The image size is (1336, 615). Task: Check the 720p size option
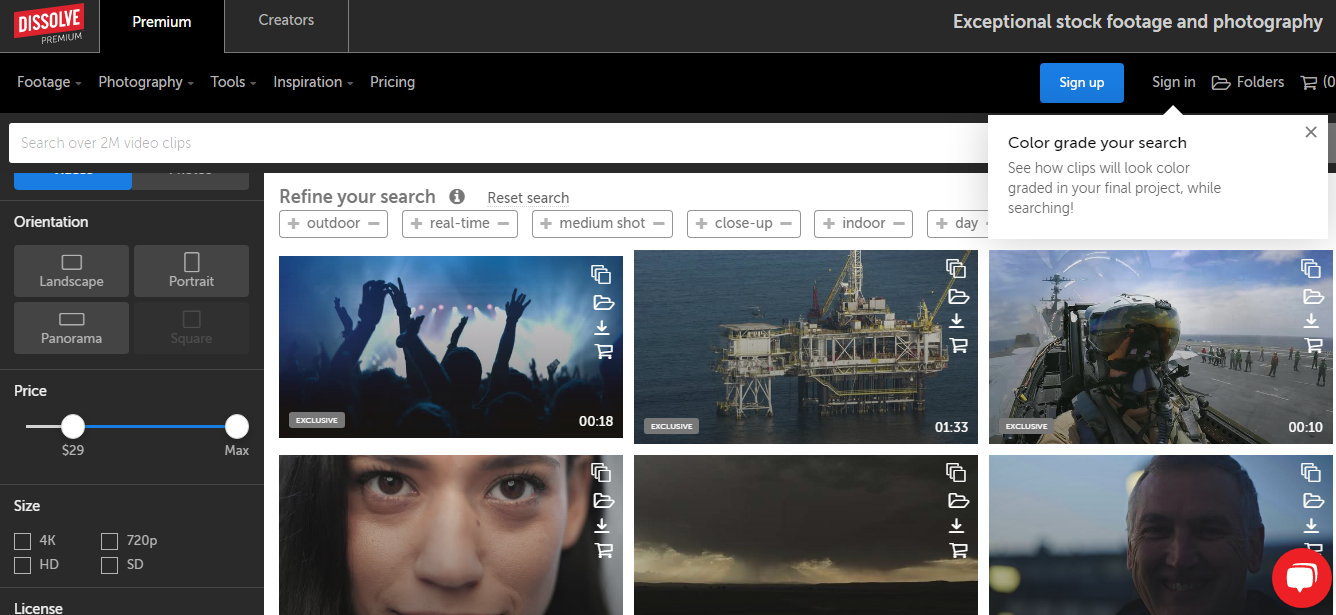click(110, 541)
